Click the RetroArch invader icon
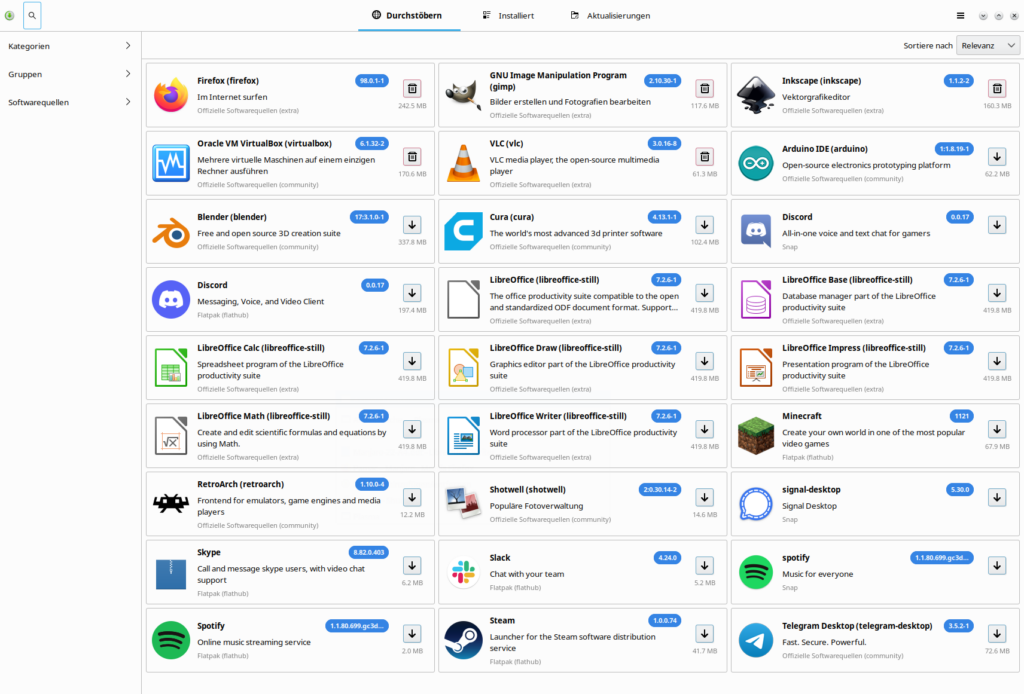1024x694 pixels. pyautogui.click(x=171, y=504)
